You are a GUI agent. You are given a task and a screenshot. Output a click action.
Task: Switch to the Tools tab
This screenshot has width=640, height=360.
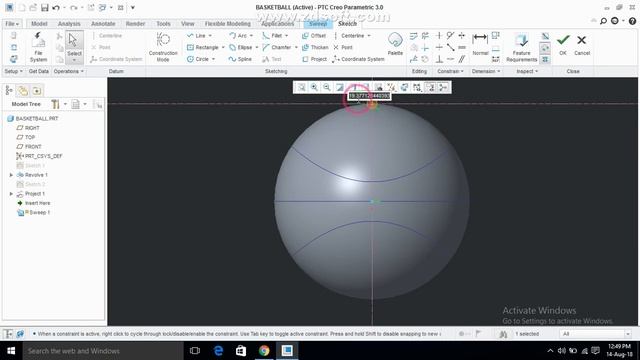(x=163, y=24)
